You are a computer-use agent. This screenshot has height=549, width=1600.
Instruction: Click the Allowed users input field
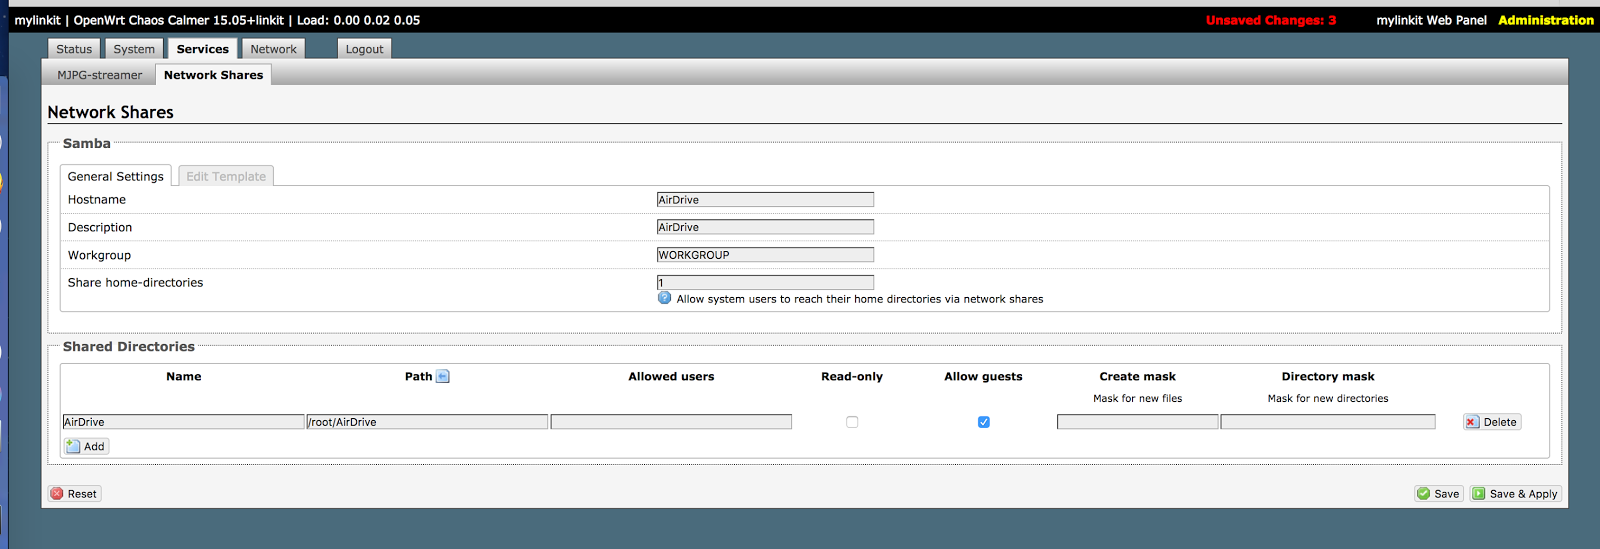tap(671, 422)
